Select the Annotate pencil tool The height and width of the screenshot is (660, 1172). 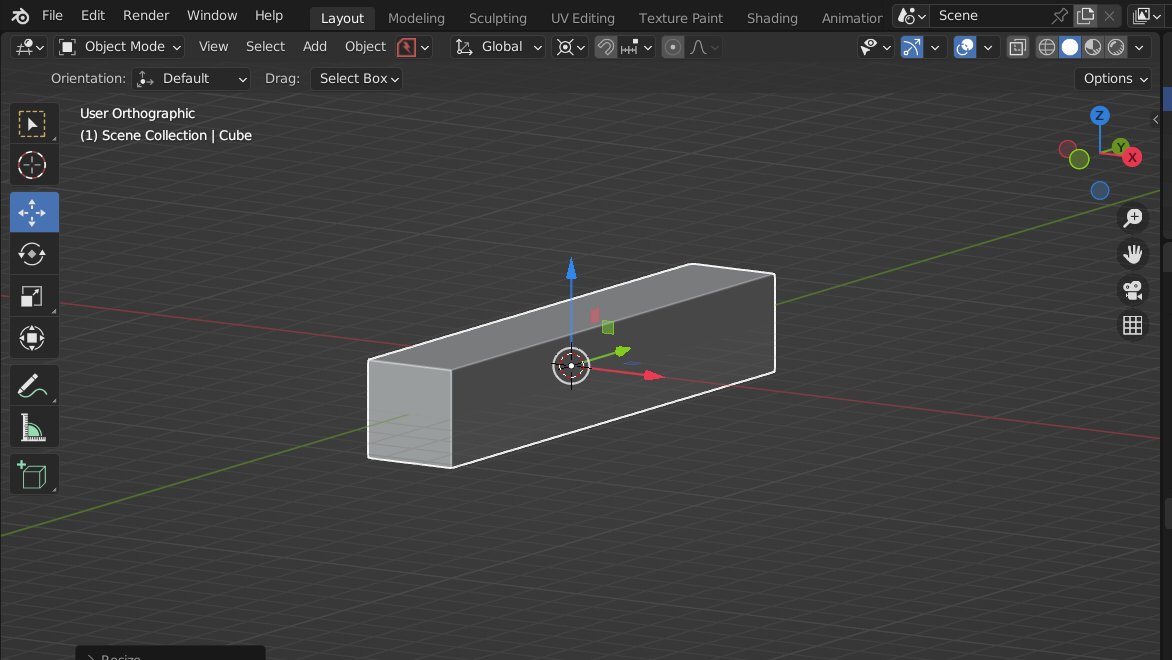(32, 386)
